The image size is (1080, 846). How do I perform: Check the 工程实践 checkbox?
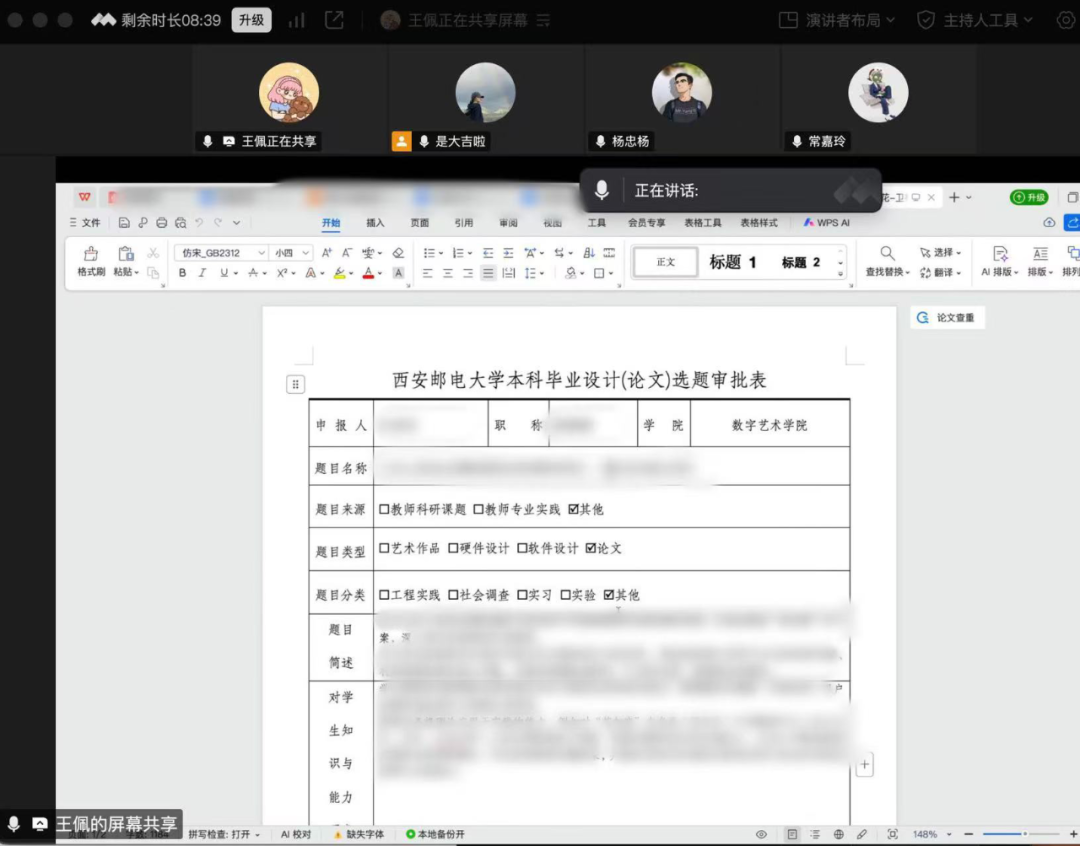point(384,595)
